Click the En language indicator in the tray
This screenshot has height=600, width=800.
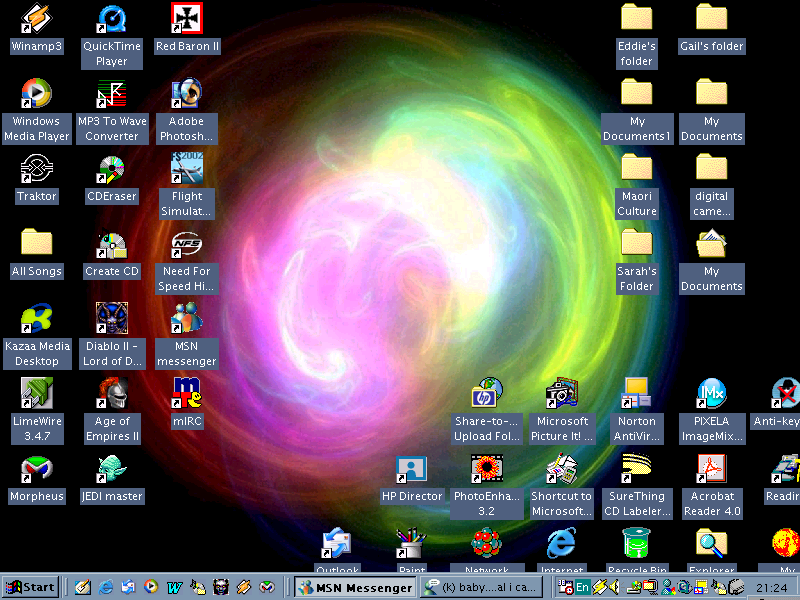pos(582,587)
